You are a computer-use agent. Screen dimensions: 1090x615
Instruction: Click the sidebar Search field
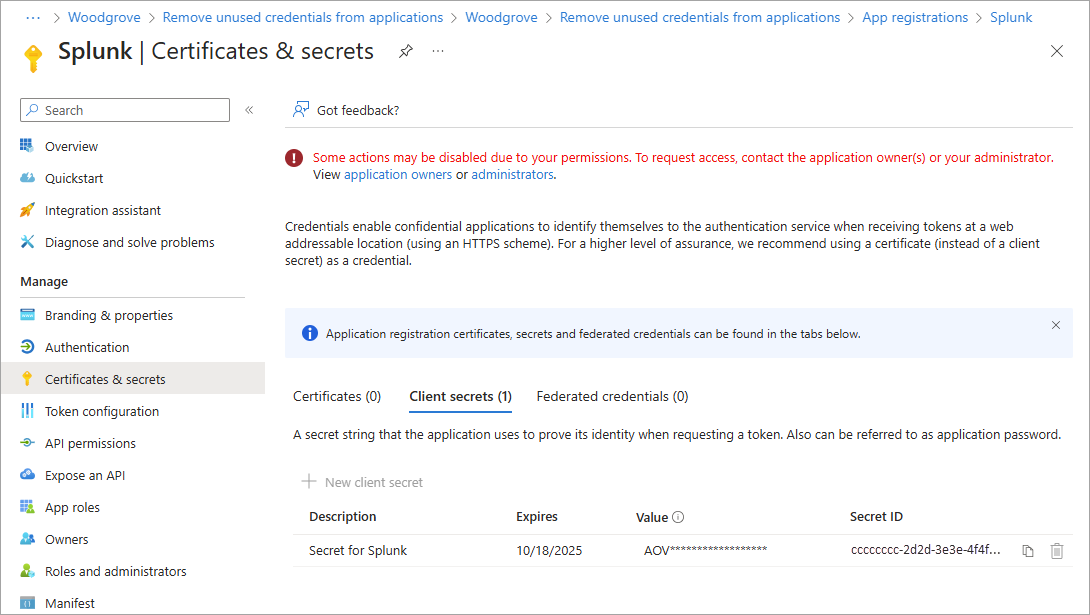pyautogui.click(x=125, y=110)
